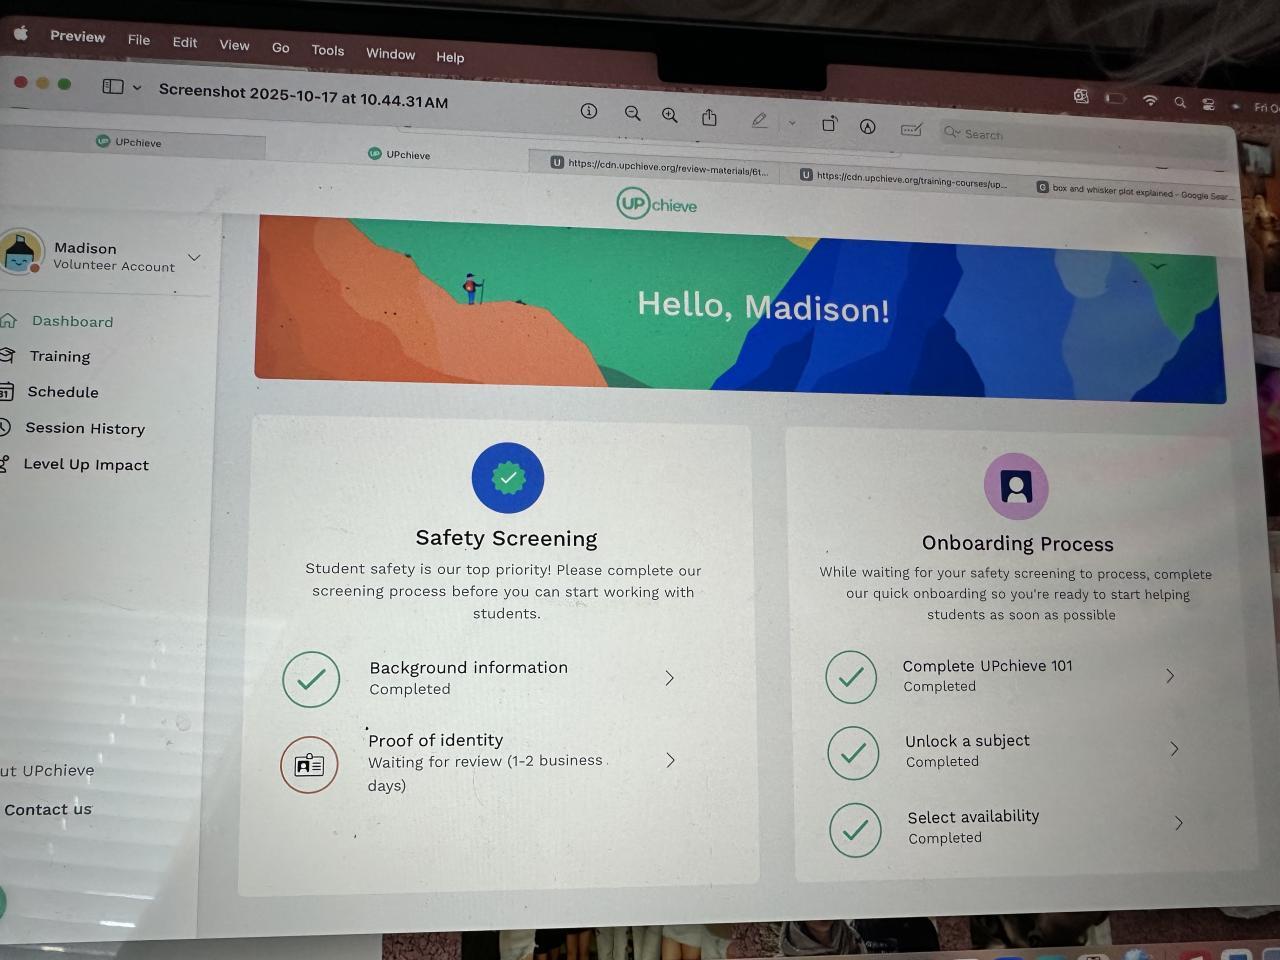The width and height of the screenshot is (1280, 960).
Task: Open the Tools menu
Action: pyautogui.click(x=328, y=50)
